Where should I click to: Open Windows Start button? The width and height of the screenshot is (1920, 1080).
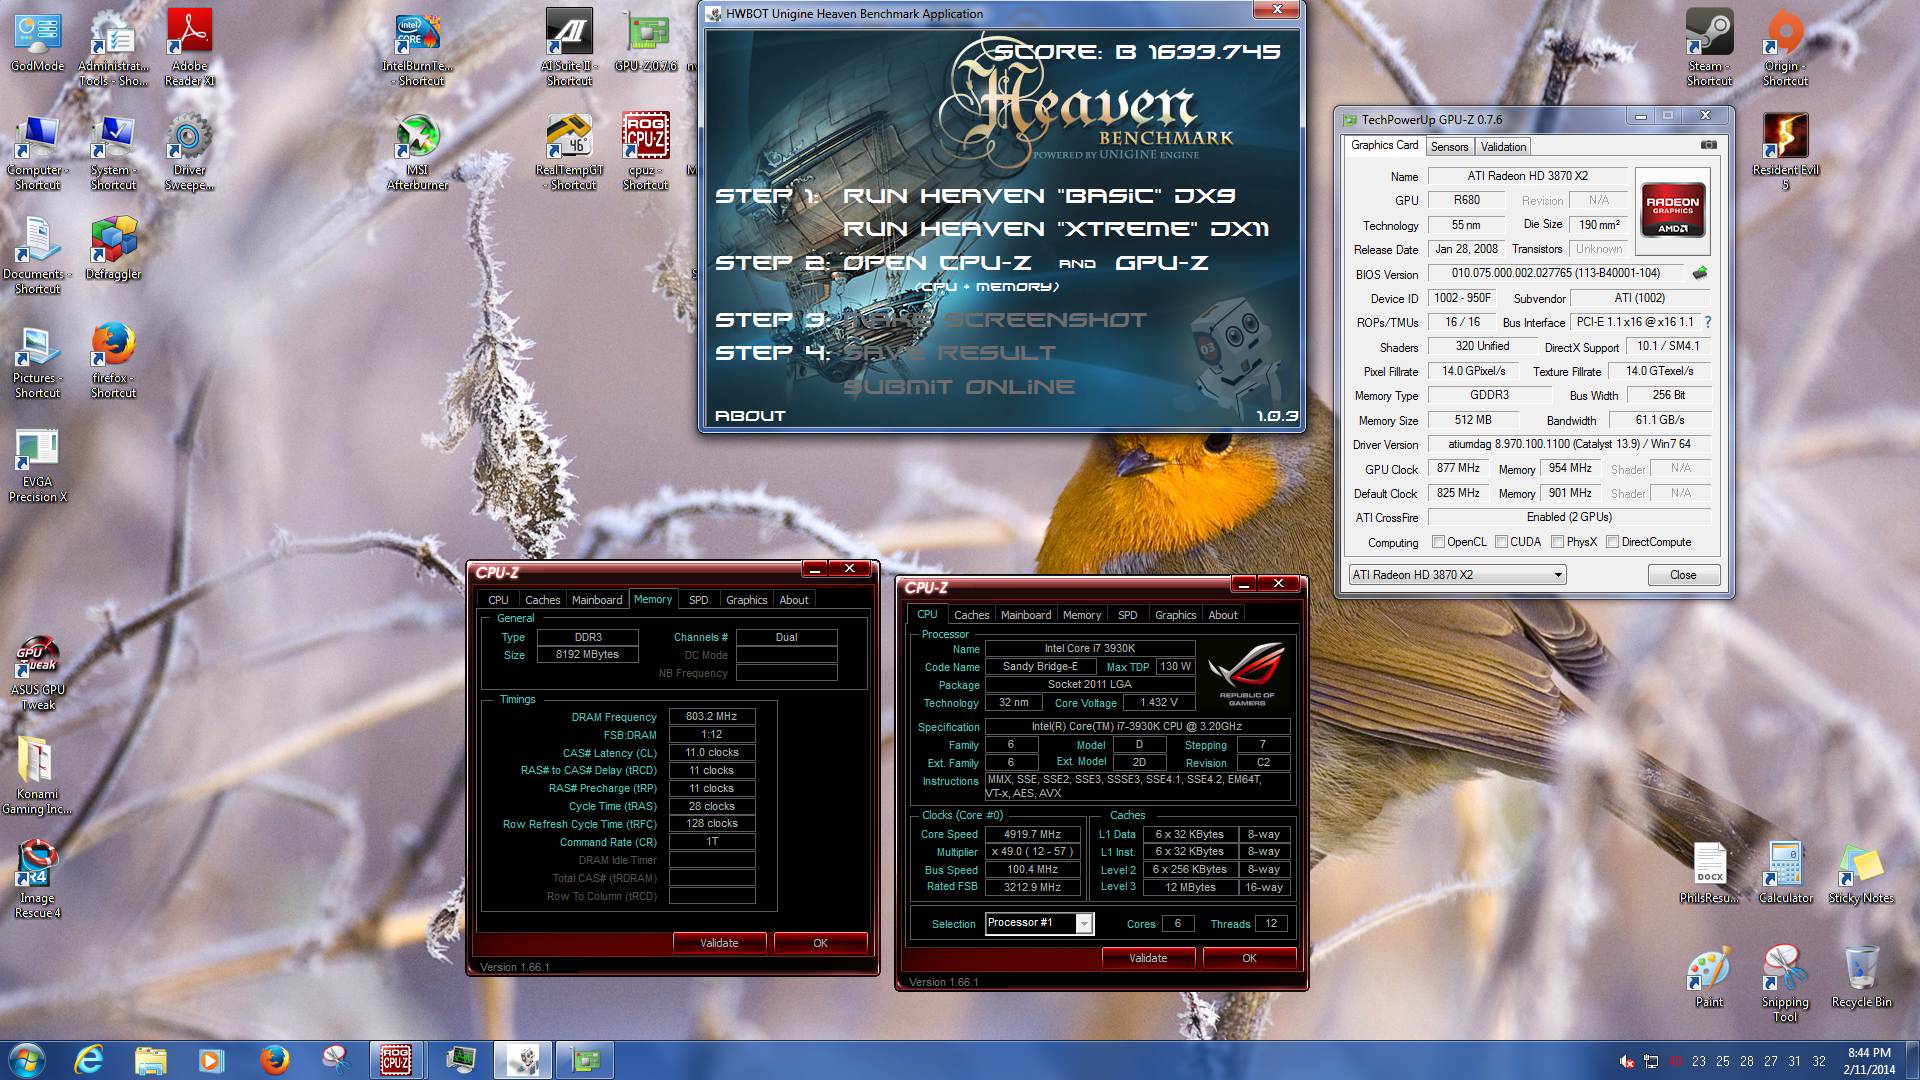click(x=25, y=1060)
